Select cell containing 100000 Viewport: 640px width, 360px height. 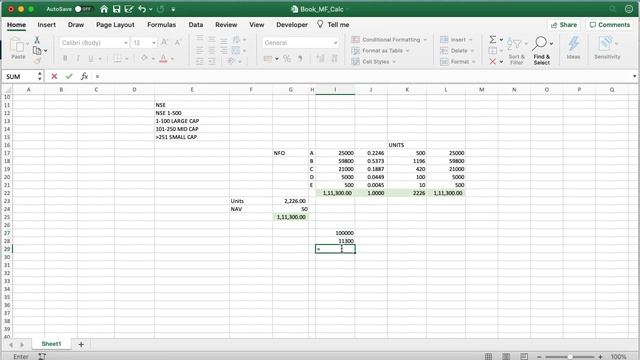point(335,233)
